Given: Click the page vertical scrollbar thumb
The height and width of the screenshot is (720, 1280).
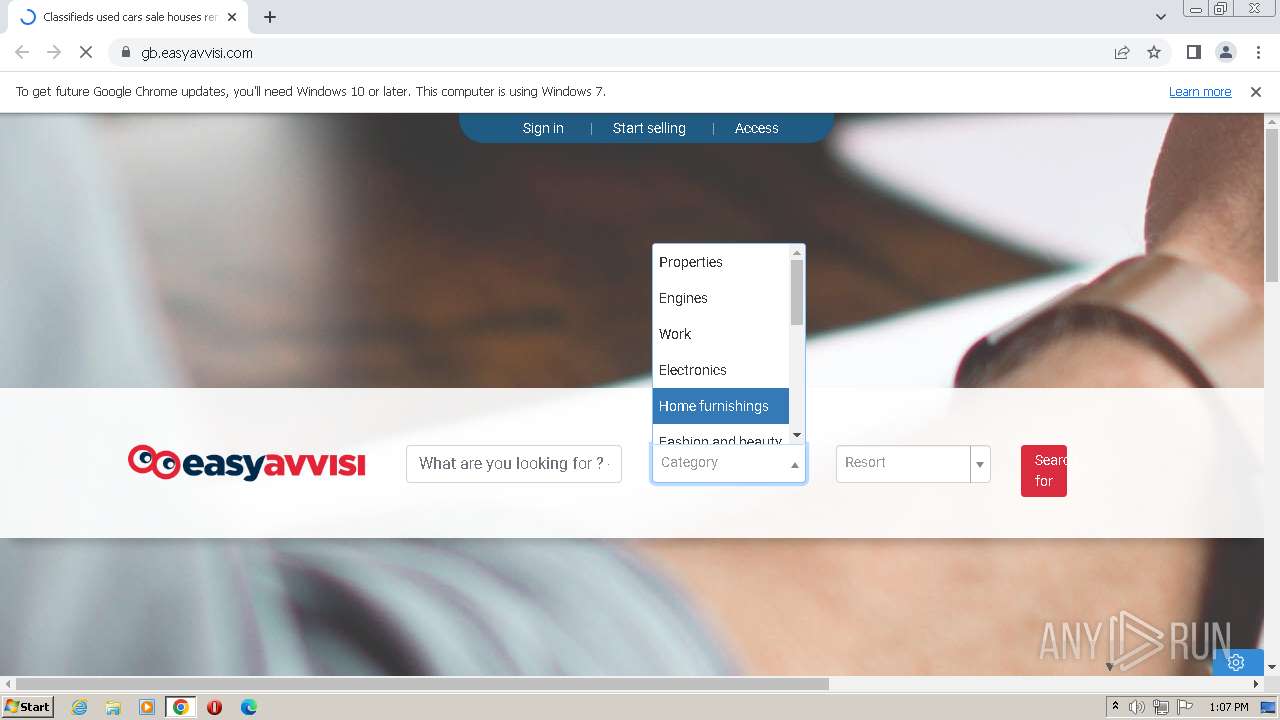Looking at the screenshot, I should (x=1272, y=205).
